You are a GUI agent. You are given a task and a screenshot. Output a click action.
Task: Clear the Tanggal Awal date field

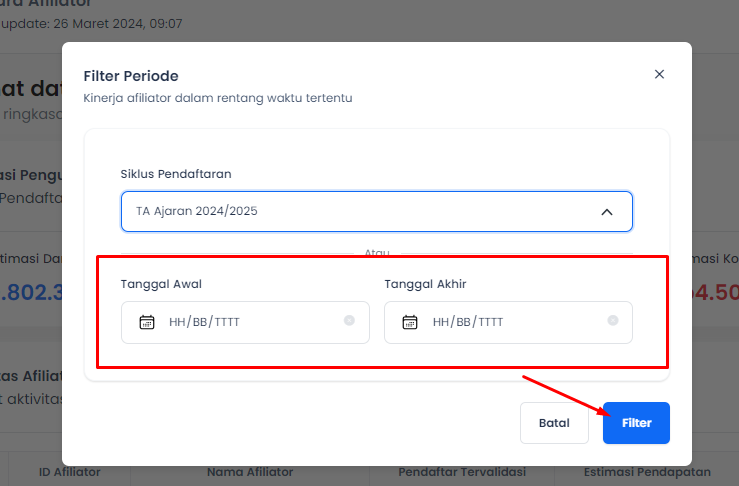click(x=349, y=321)
